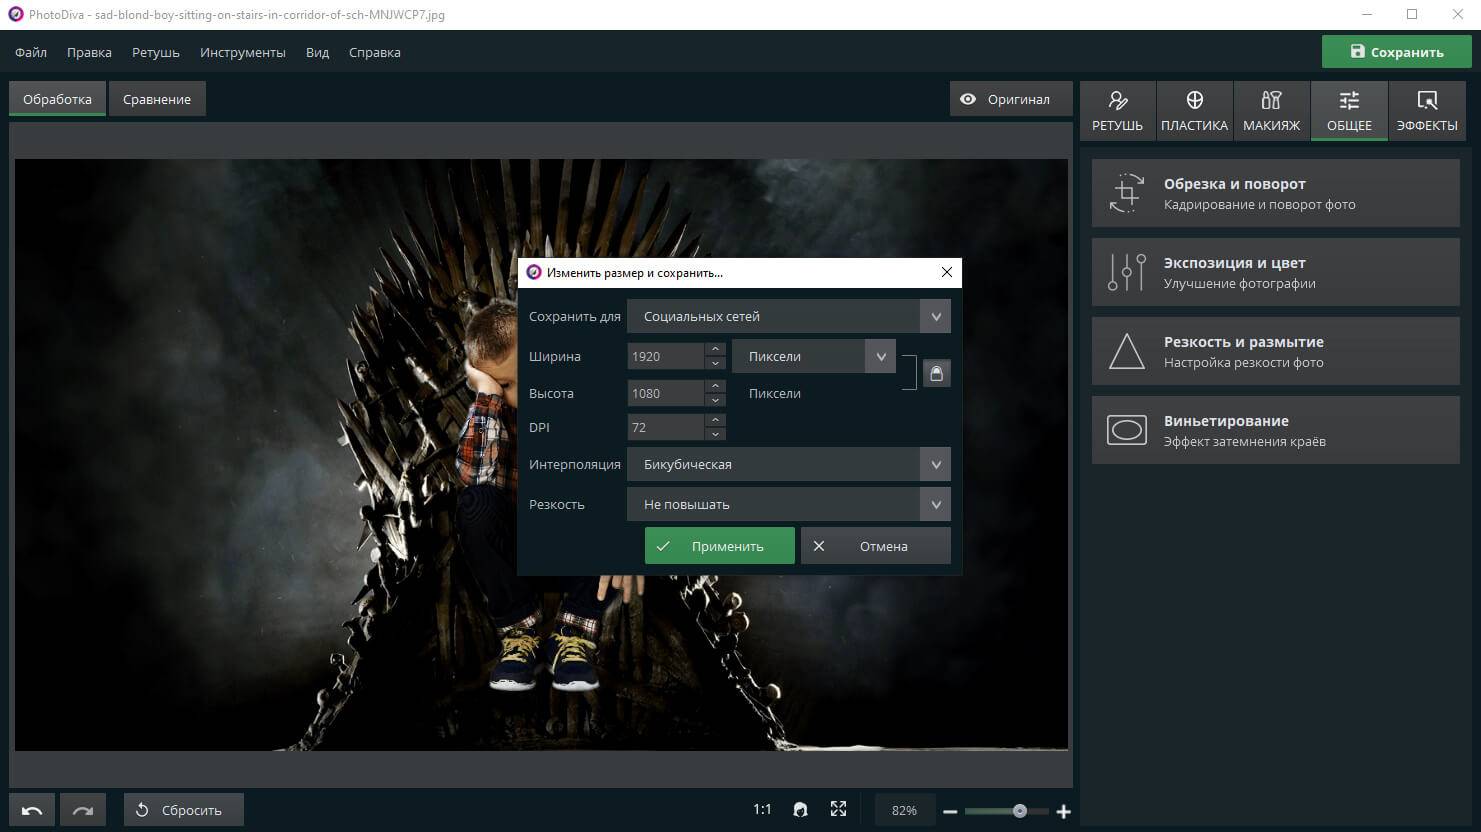Click the fit-to-screen icon
Viewport: 1481px width, 832px height.
coord(838,810)
